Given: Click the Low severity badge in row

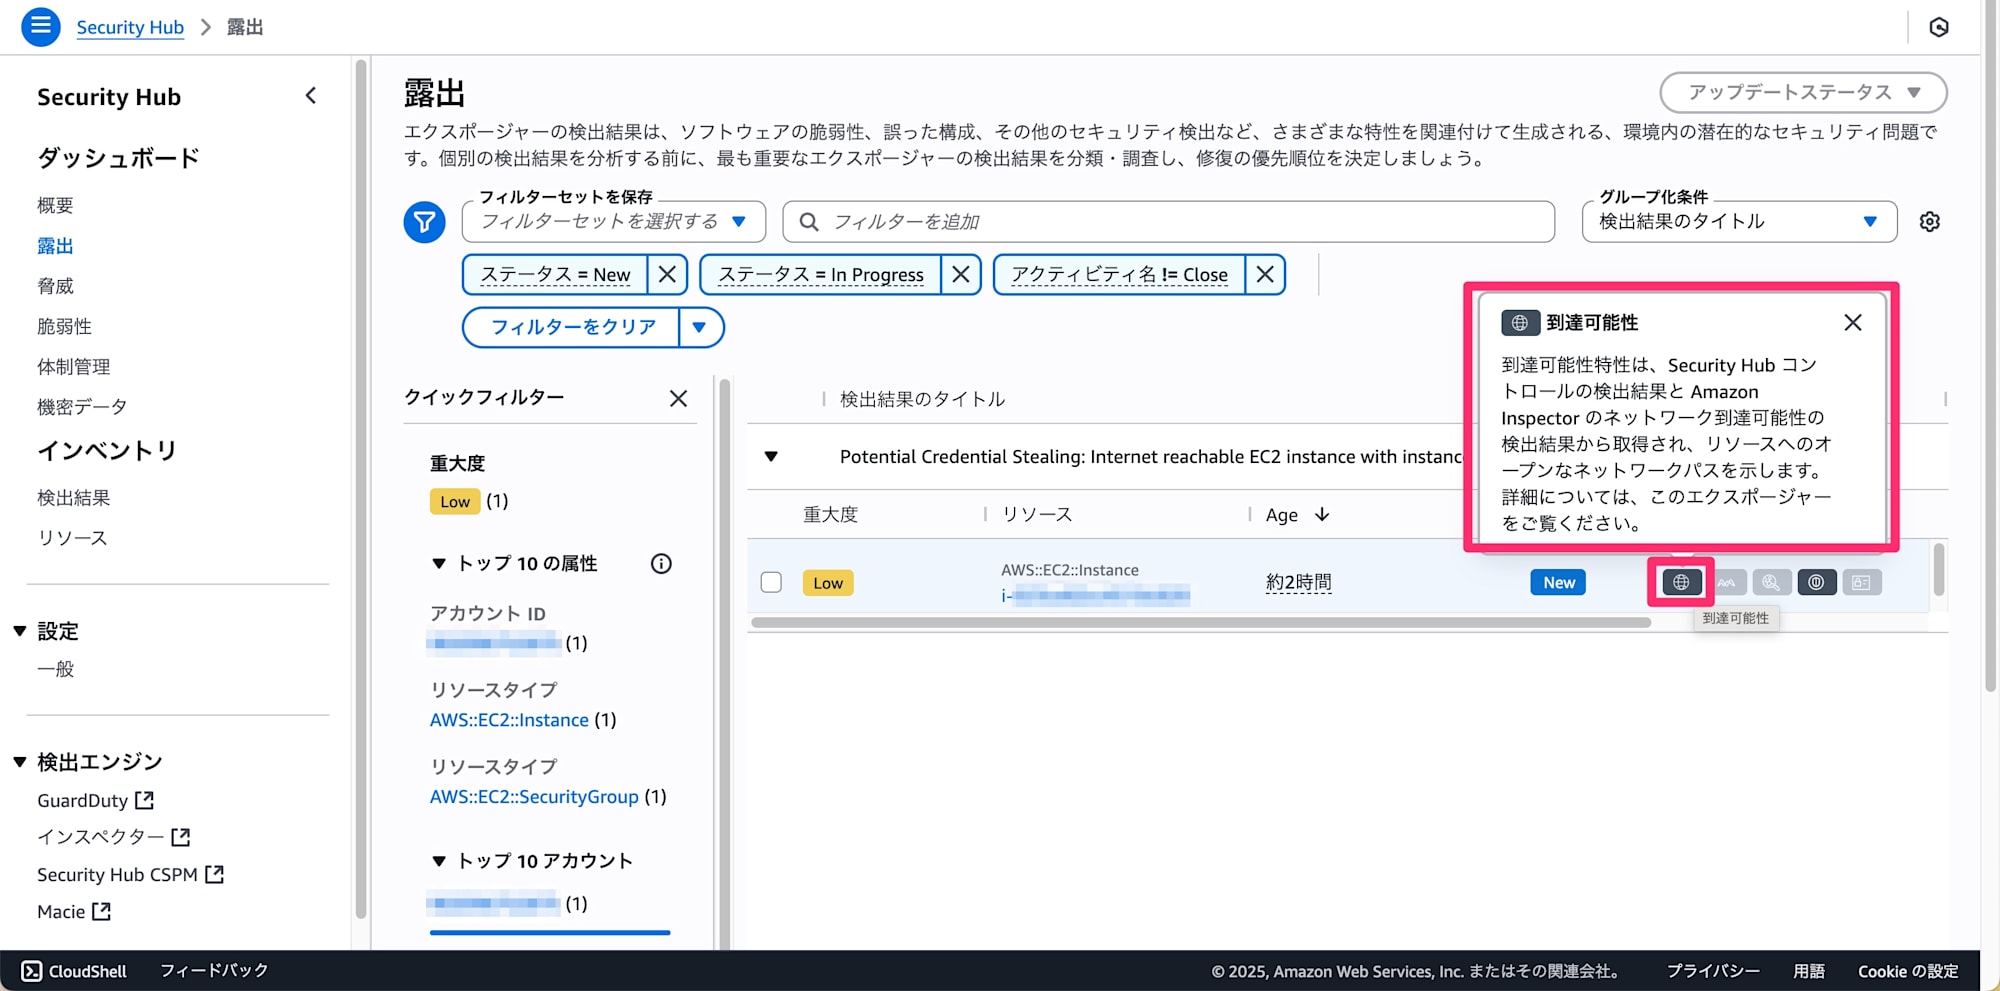Looking at the screenshot, I should [x=828, y=582].
